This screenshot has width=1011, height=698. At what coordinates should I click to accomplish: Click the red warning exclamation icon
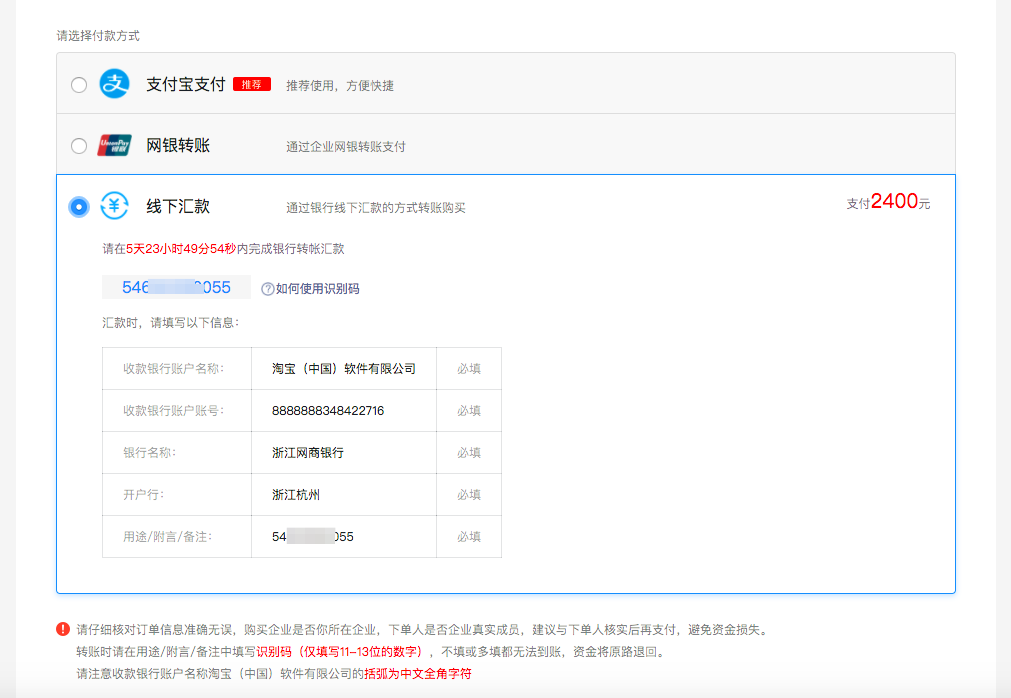point(63,629)
